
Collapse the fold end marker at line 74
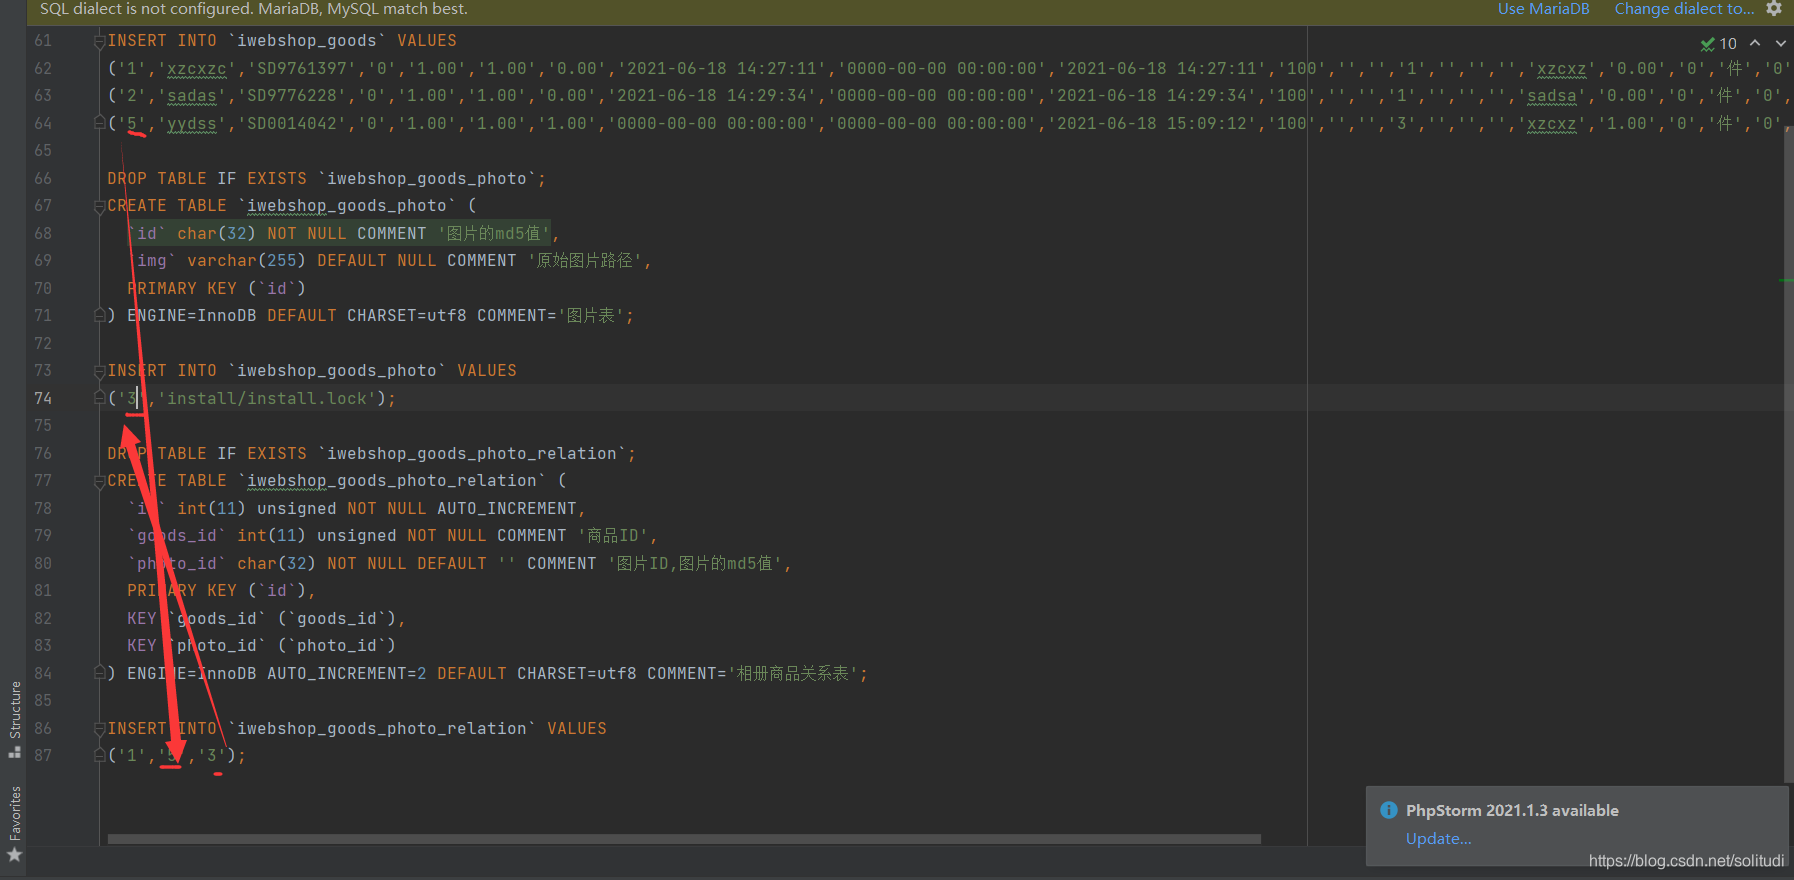pos(99,398)
